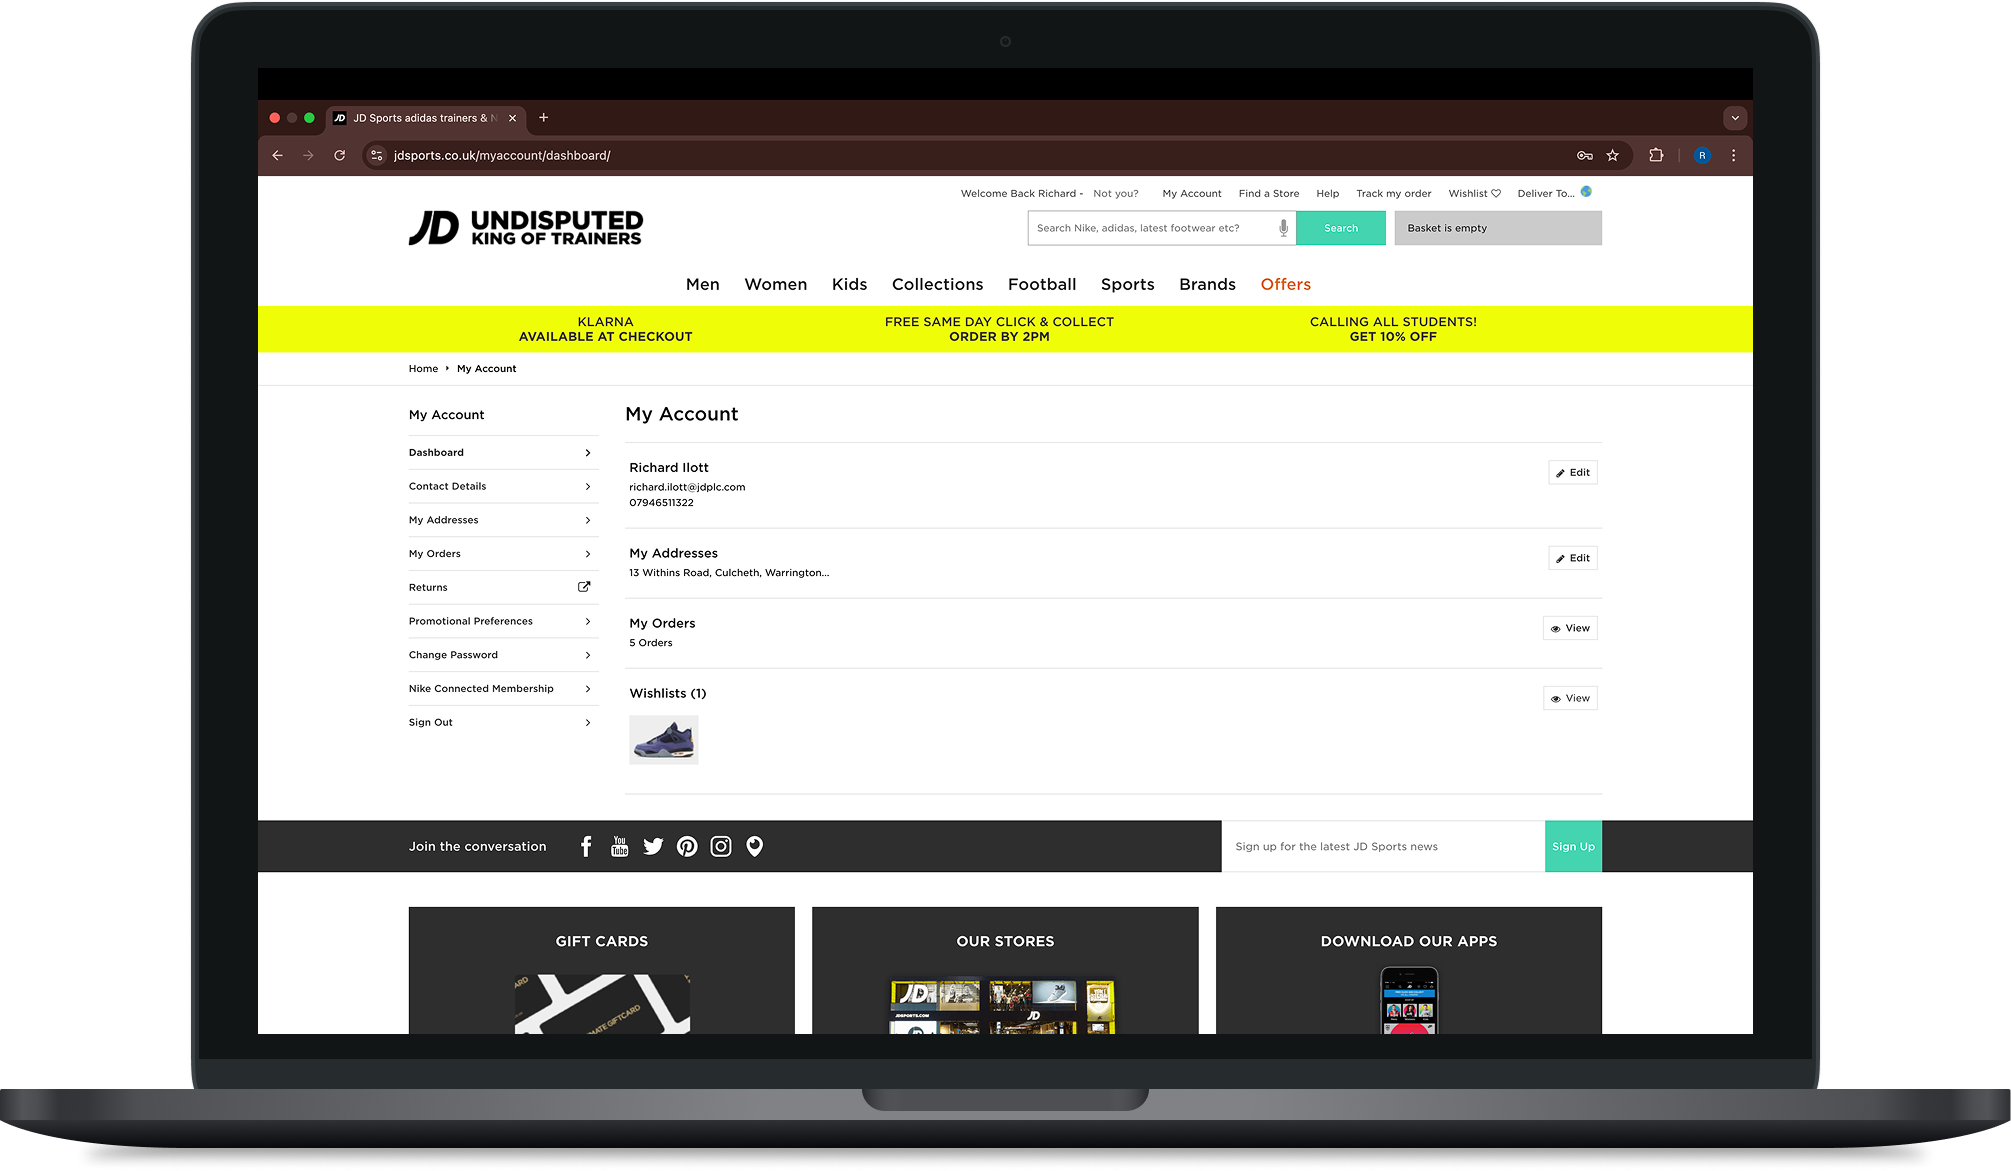Click the browser reload icon
2011x1171 pixels.
(340, 156)
